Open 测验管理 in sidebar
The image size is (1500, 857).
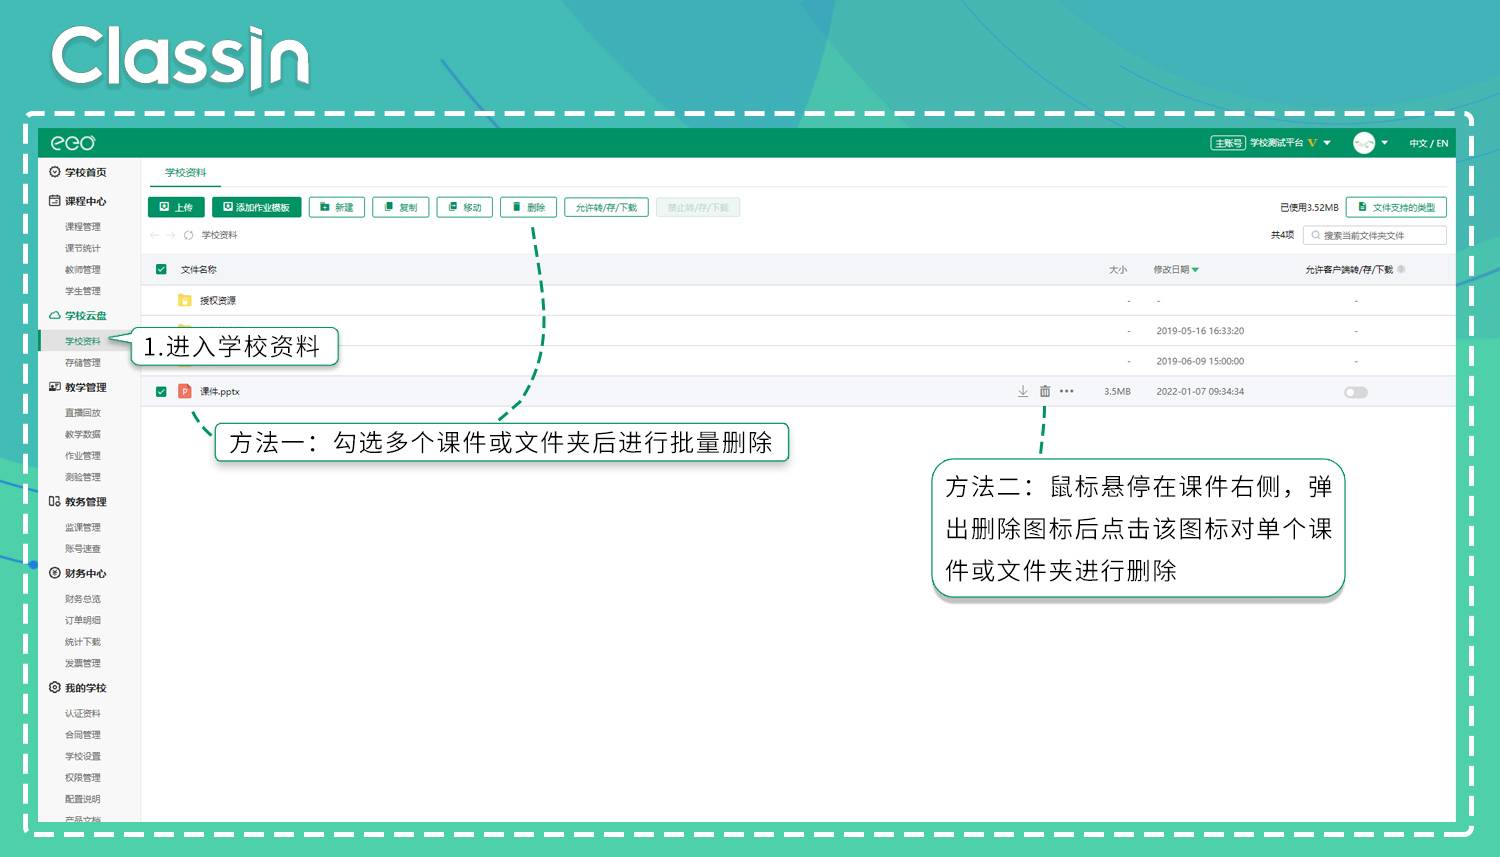pos(83,477)
